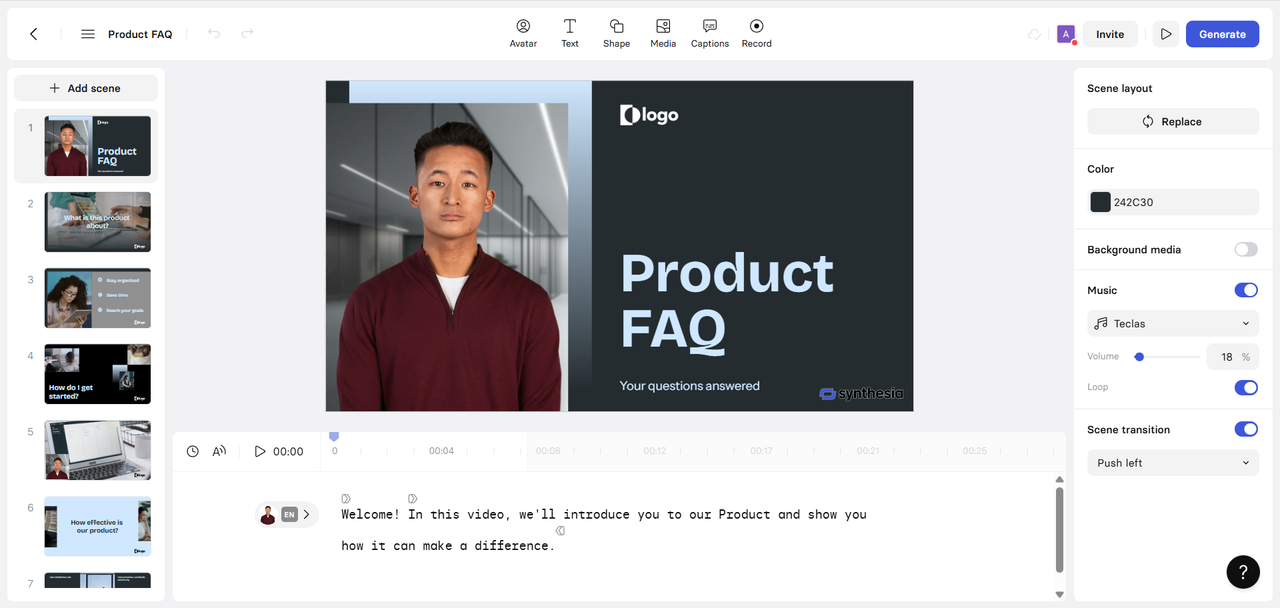Turn off the Music toggle
This screenshot has width=1280, height=608.
[1246, 290]
